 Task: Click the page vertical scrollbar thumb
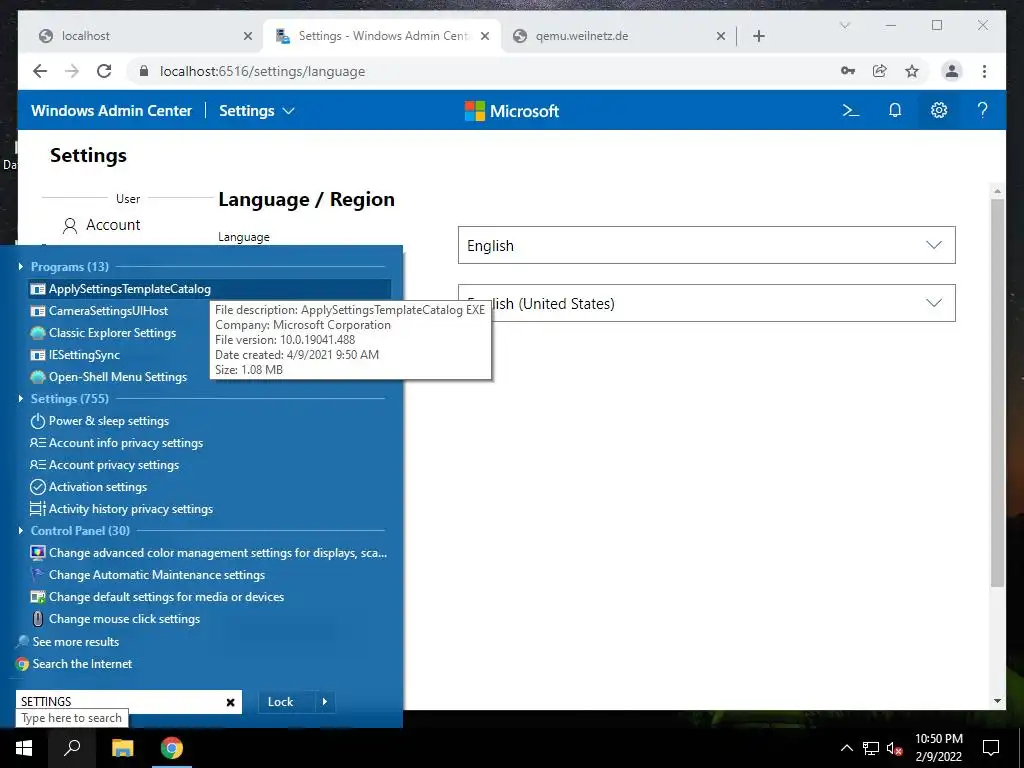coord(997,393)
